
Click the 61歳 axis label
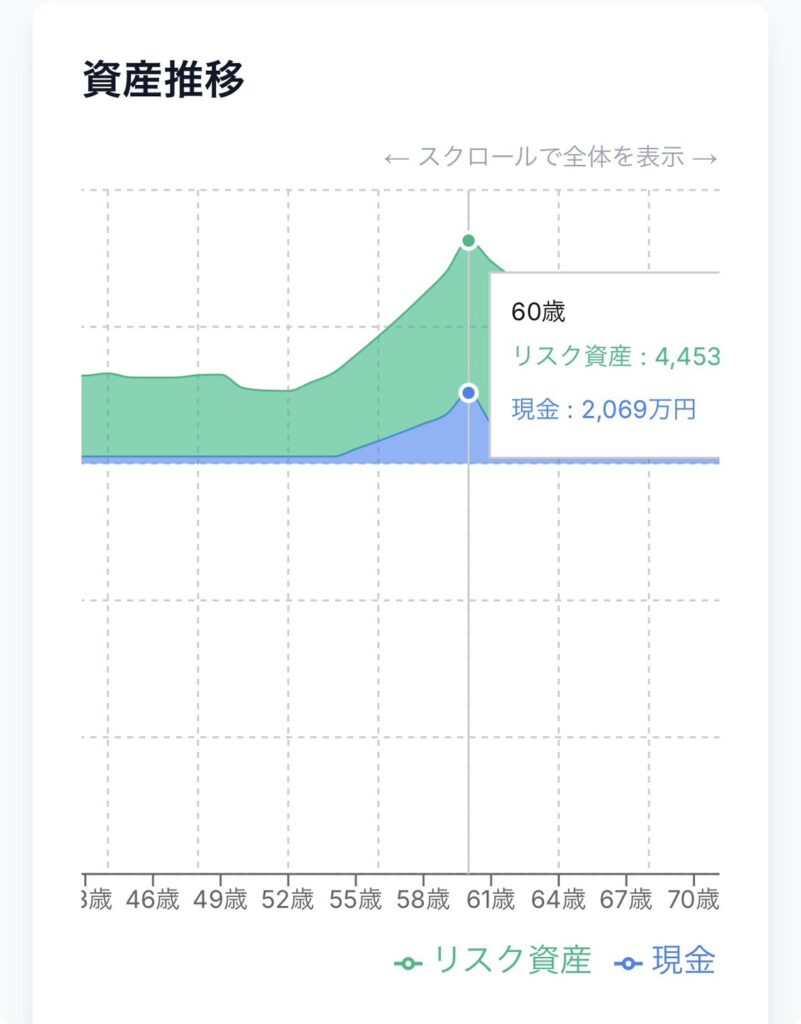490,899
